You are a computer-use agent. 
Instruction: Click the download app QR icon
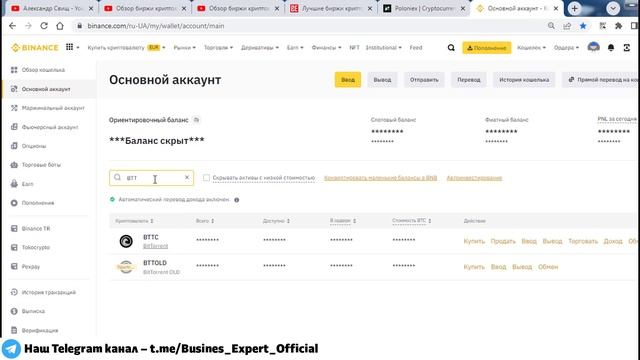627,48
